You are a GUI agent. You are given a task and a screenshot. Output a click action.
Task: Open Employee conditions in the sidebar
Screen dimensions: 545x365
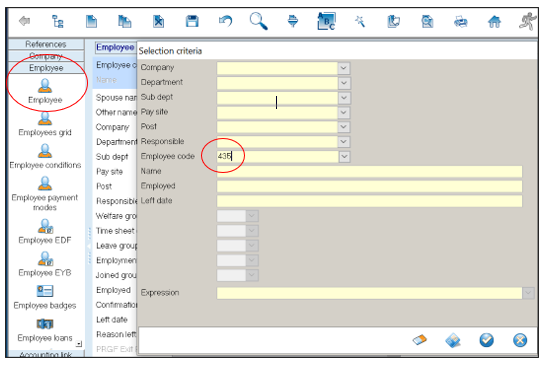coord(45,156)
